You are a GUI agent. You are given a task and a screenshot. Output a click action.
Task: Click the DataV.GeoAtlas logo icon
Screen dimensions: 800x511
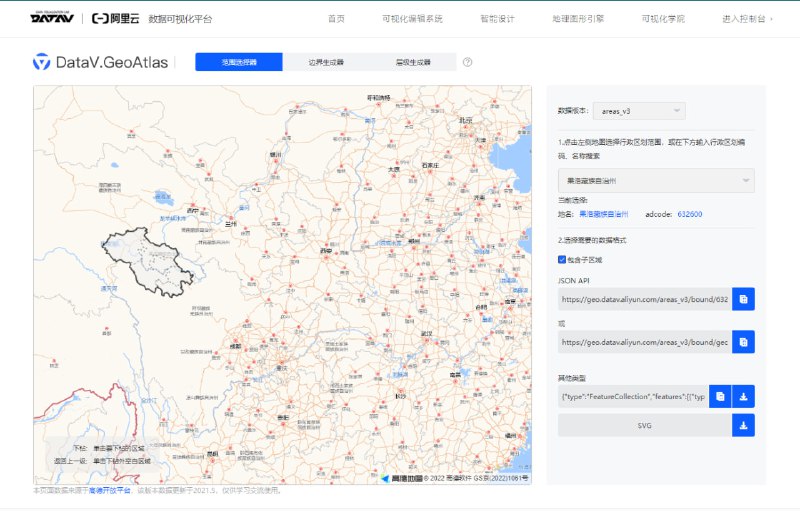(x=41, y=62)
